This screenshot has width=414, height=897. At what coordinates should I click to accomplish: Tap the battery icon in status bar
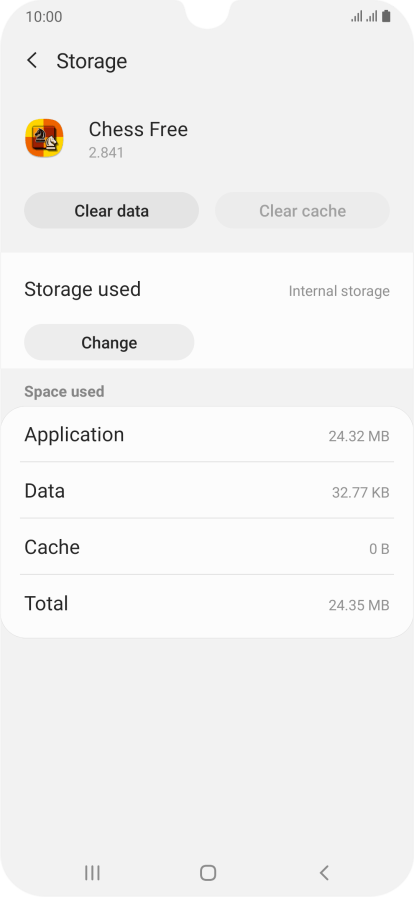[387, 17]
